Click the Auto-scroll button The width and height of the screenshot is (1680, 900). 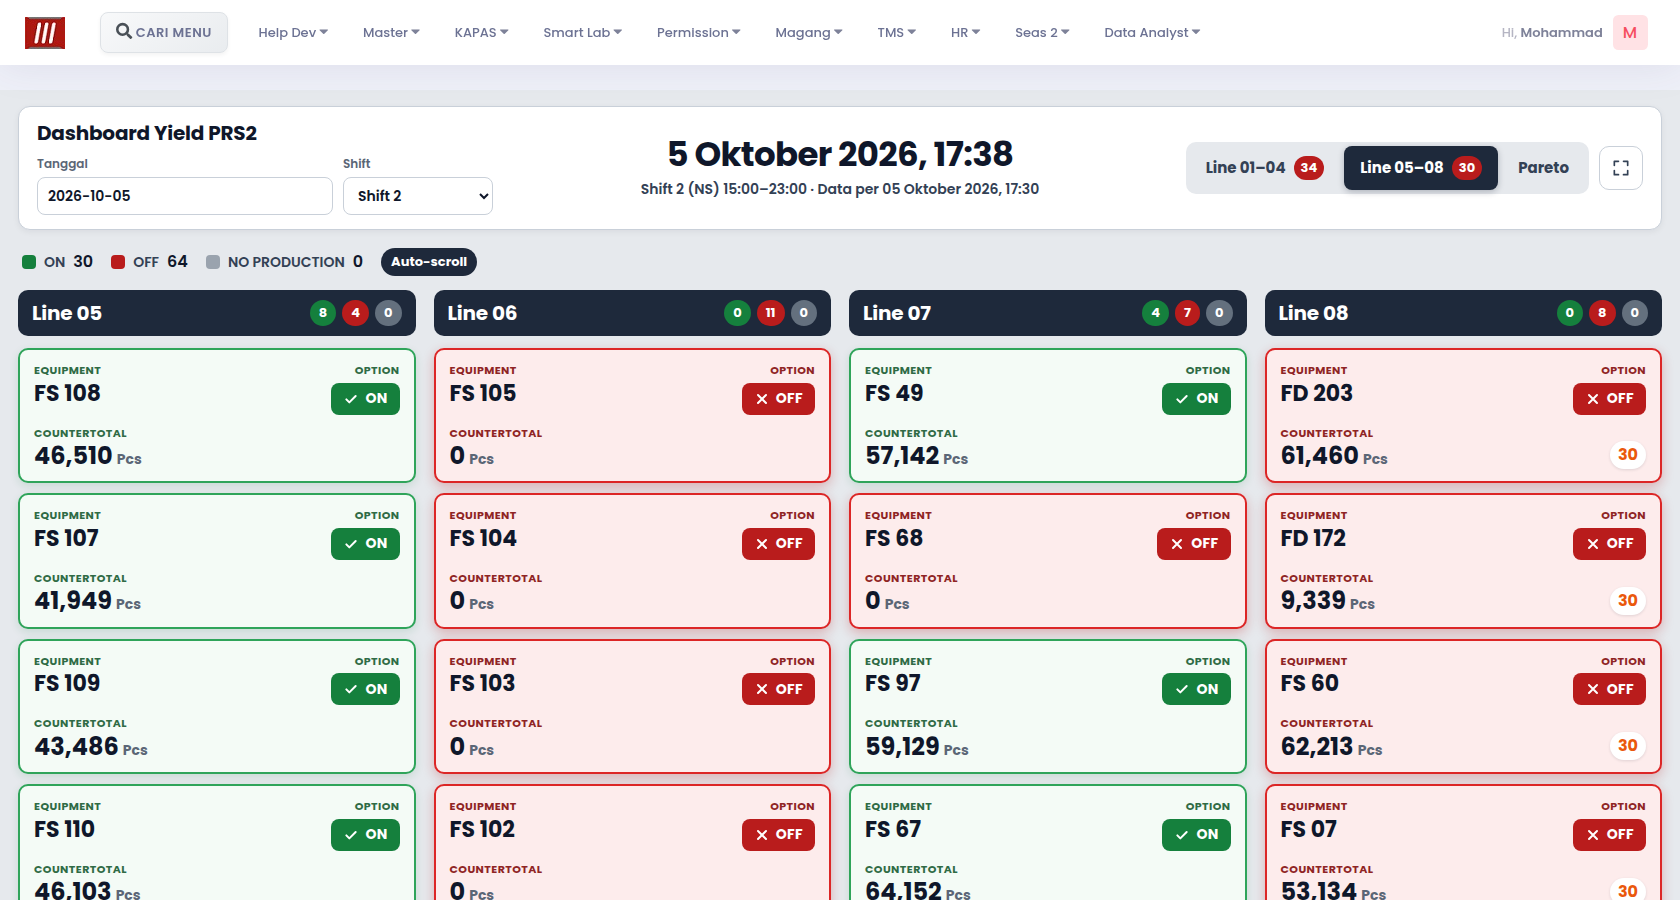point(429,262)
